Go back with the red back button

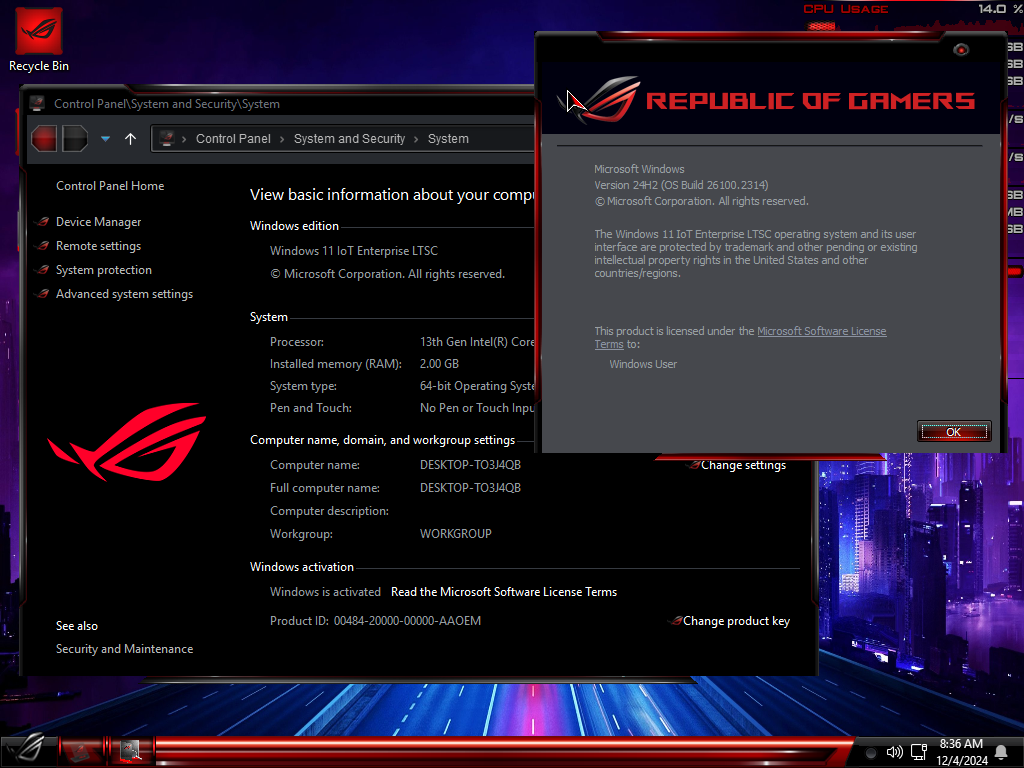pos(44,138)
